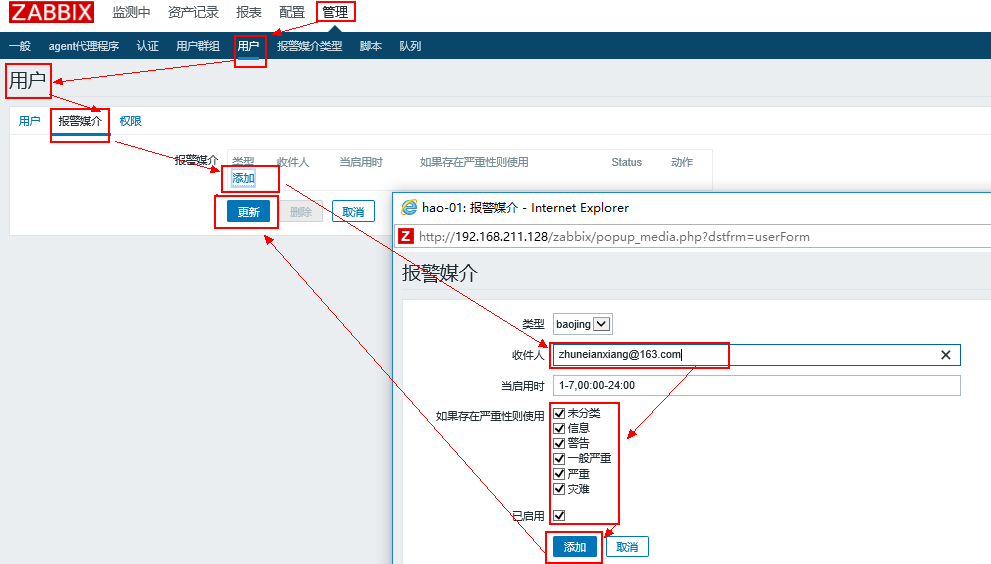Screen dimensions: 991x564
Task: Switch to the 权限 form tab
Action: coord(130,121)
